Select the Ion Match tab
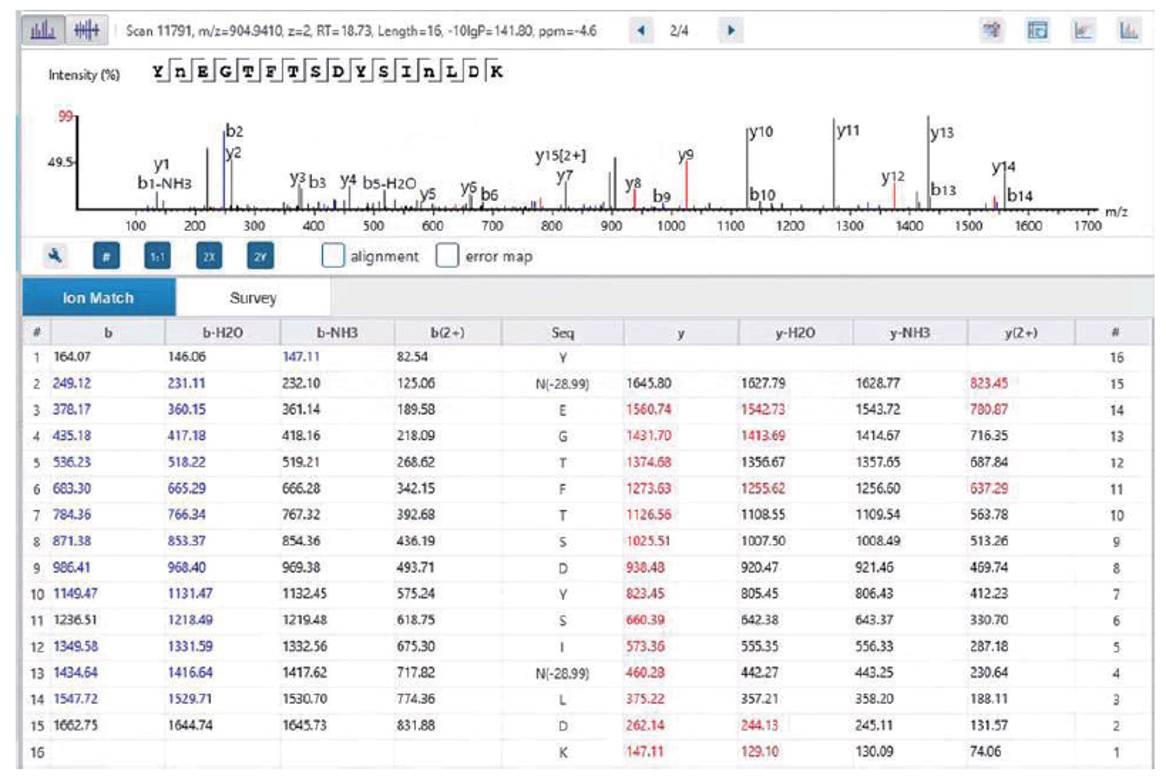 [99, 298]
